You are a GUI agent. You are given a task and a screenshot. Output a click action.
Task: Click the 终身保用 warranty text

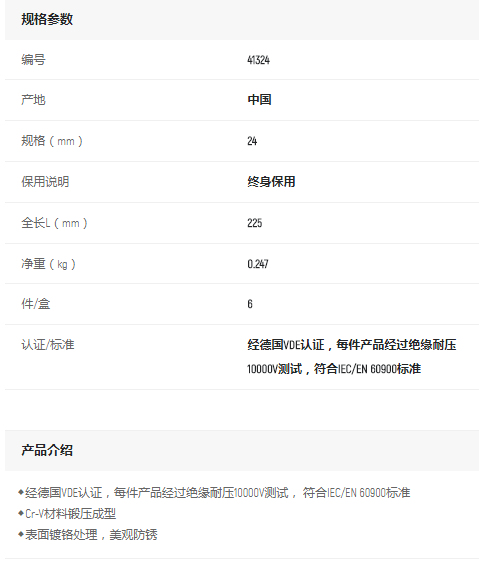(271, 182)
